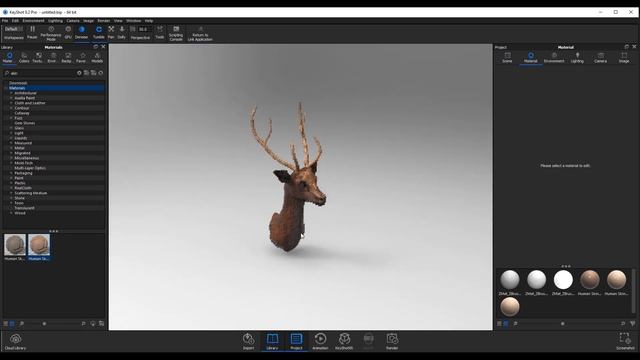Select the first ZMat material ball in Project

point(510,280)
